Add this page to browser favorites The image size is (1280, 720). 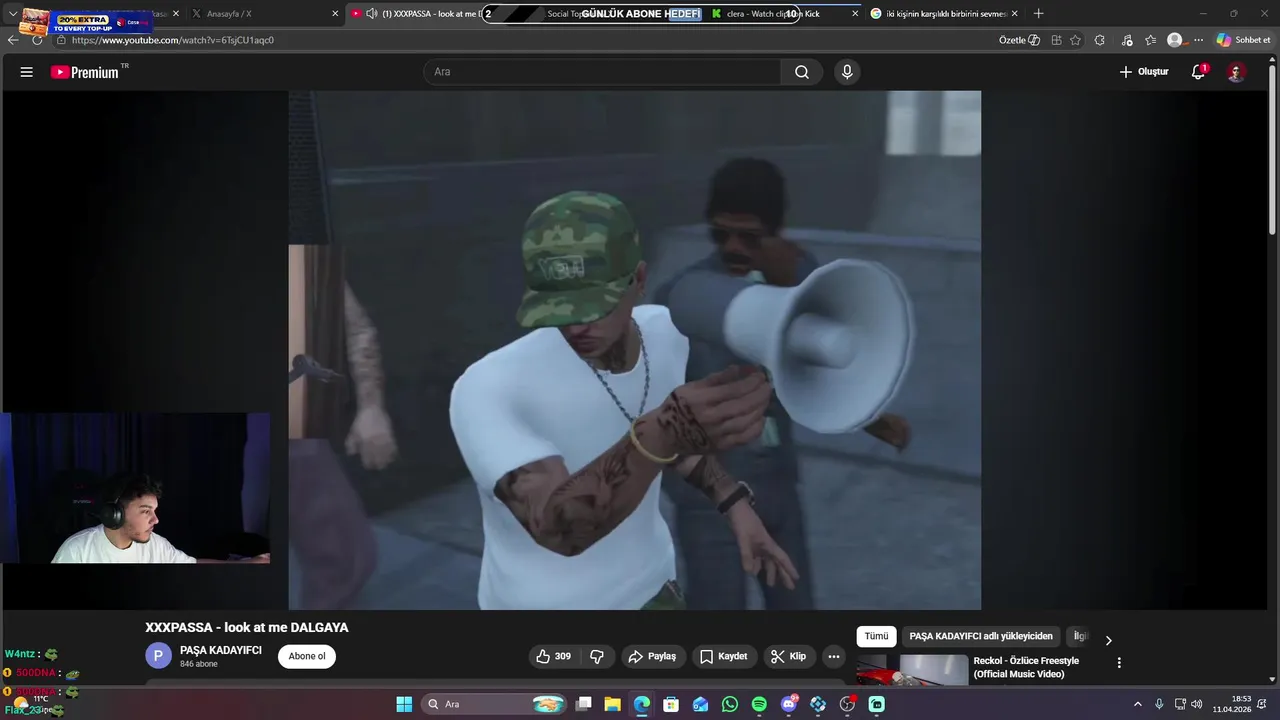coord(1075,40)
